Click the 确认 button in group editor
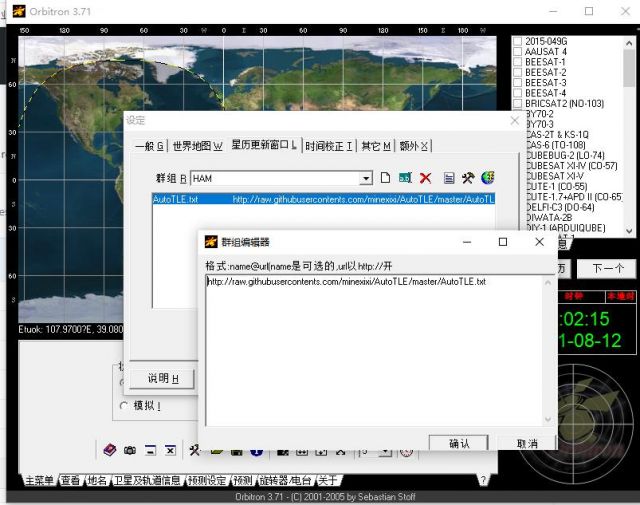The width and height of the screenshot is (640, 505). [x=459, y=443]
